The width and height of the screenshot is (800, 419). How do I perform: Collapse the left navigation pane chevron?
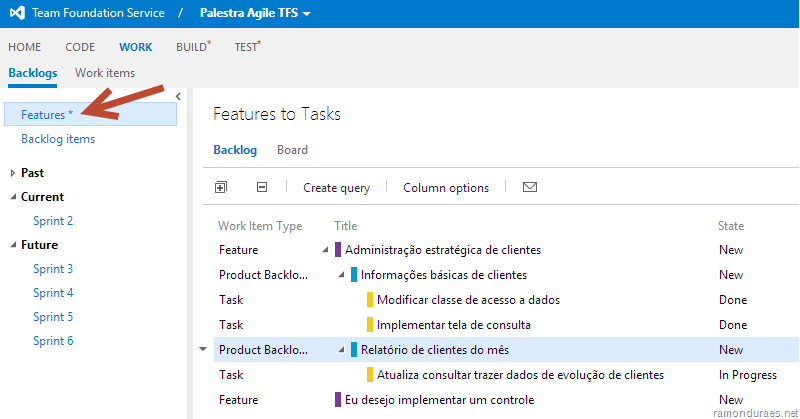point(178,96)
